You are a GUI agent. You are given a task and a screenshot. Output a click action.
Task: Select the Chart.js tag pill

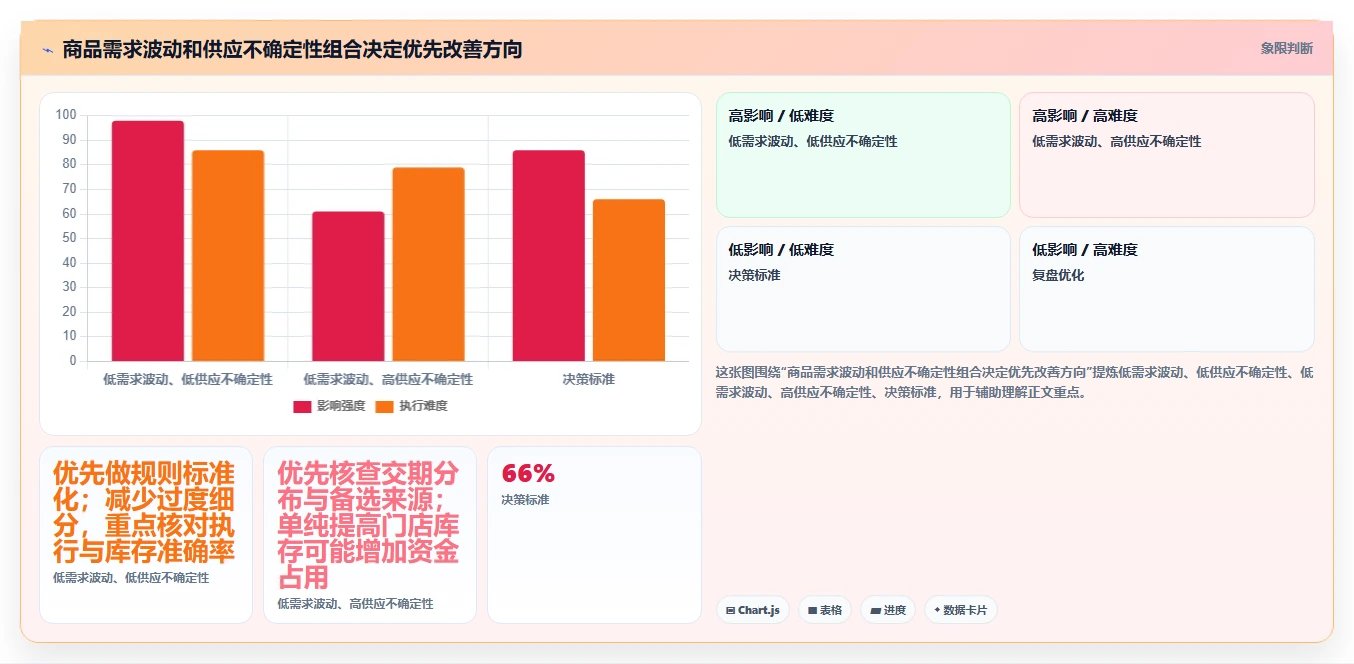753,610
